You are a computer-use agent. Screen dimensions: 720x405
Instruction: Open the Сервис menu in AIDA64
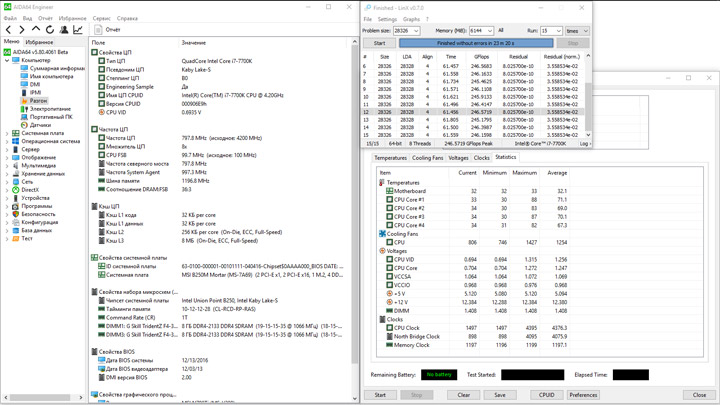(x=102, y=18)
